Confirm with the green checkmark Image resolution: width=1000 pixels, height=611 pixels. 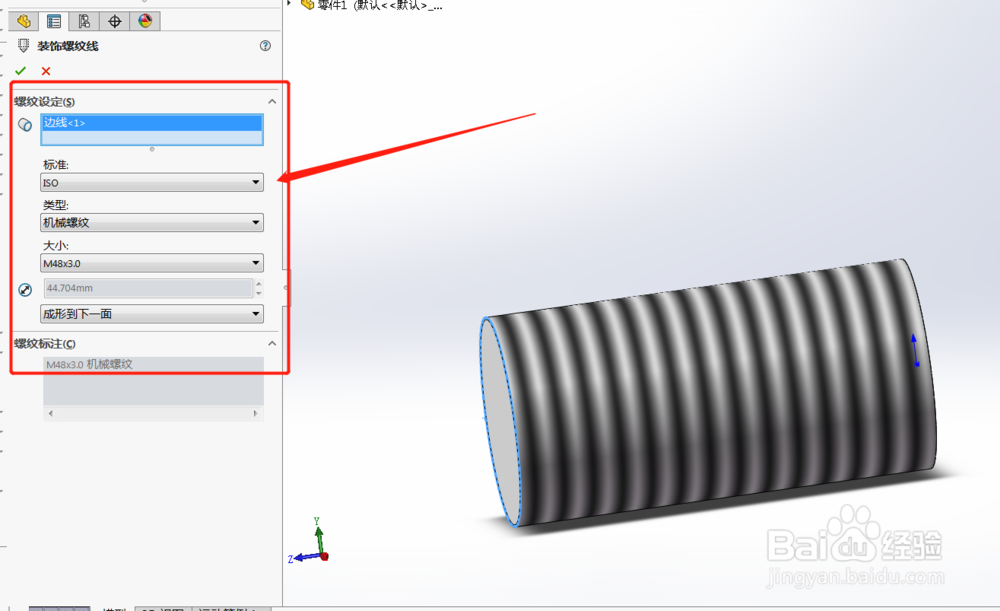click(x=20, y=71)
